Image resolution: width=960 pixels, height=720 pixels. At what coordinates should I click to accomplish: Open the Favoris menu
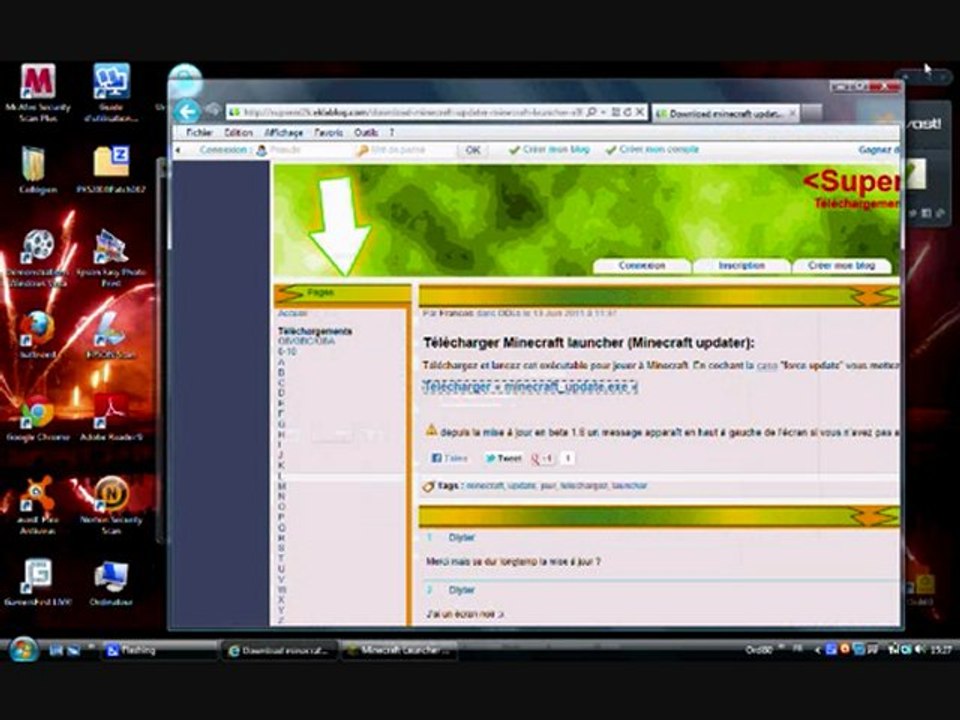click(328, 132)
